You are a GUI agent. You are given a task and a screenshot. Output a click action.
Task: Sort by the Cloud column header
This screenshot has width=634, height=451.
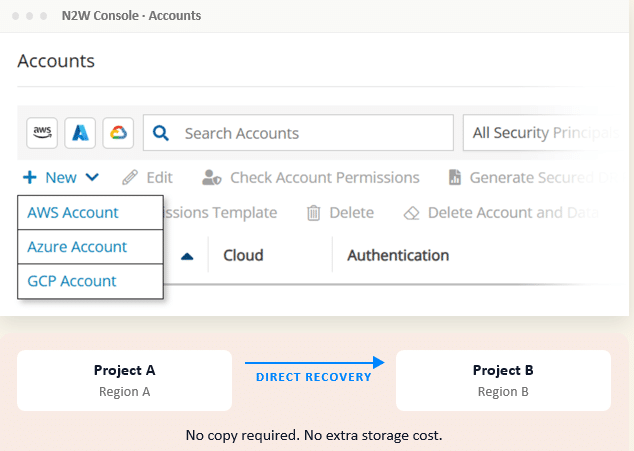[x=243, y=255]
